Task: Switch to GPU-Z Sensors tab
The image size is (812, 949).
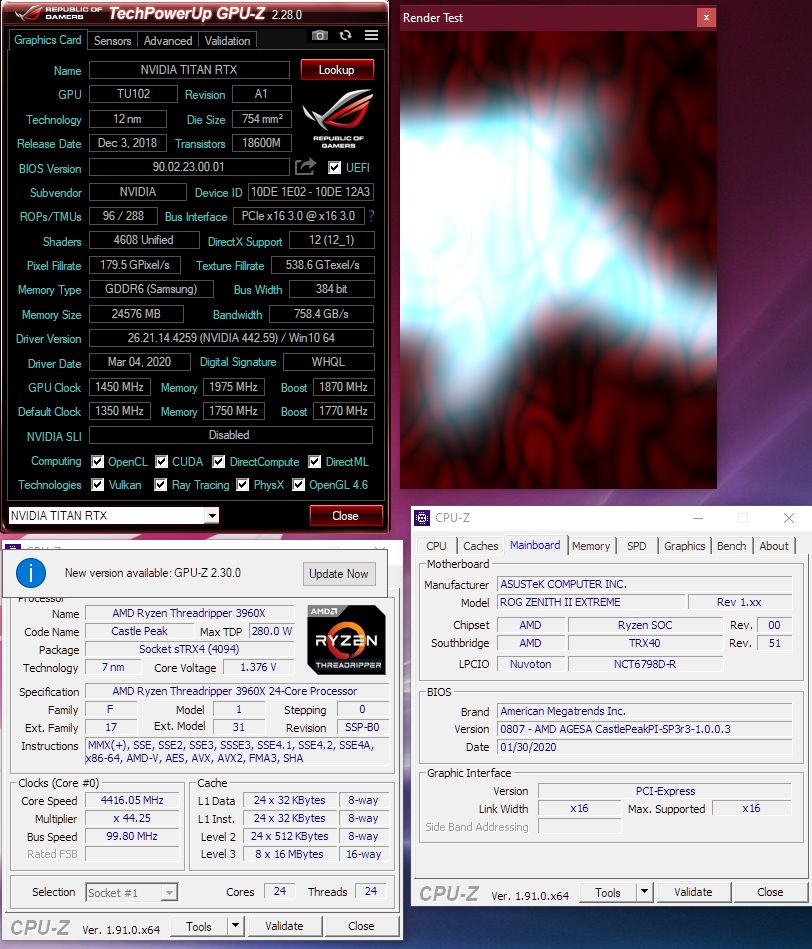Action: (113, 41)
